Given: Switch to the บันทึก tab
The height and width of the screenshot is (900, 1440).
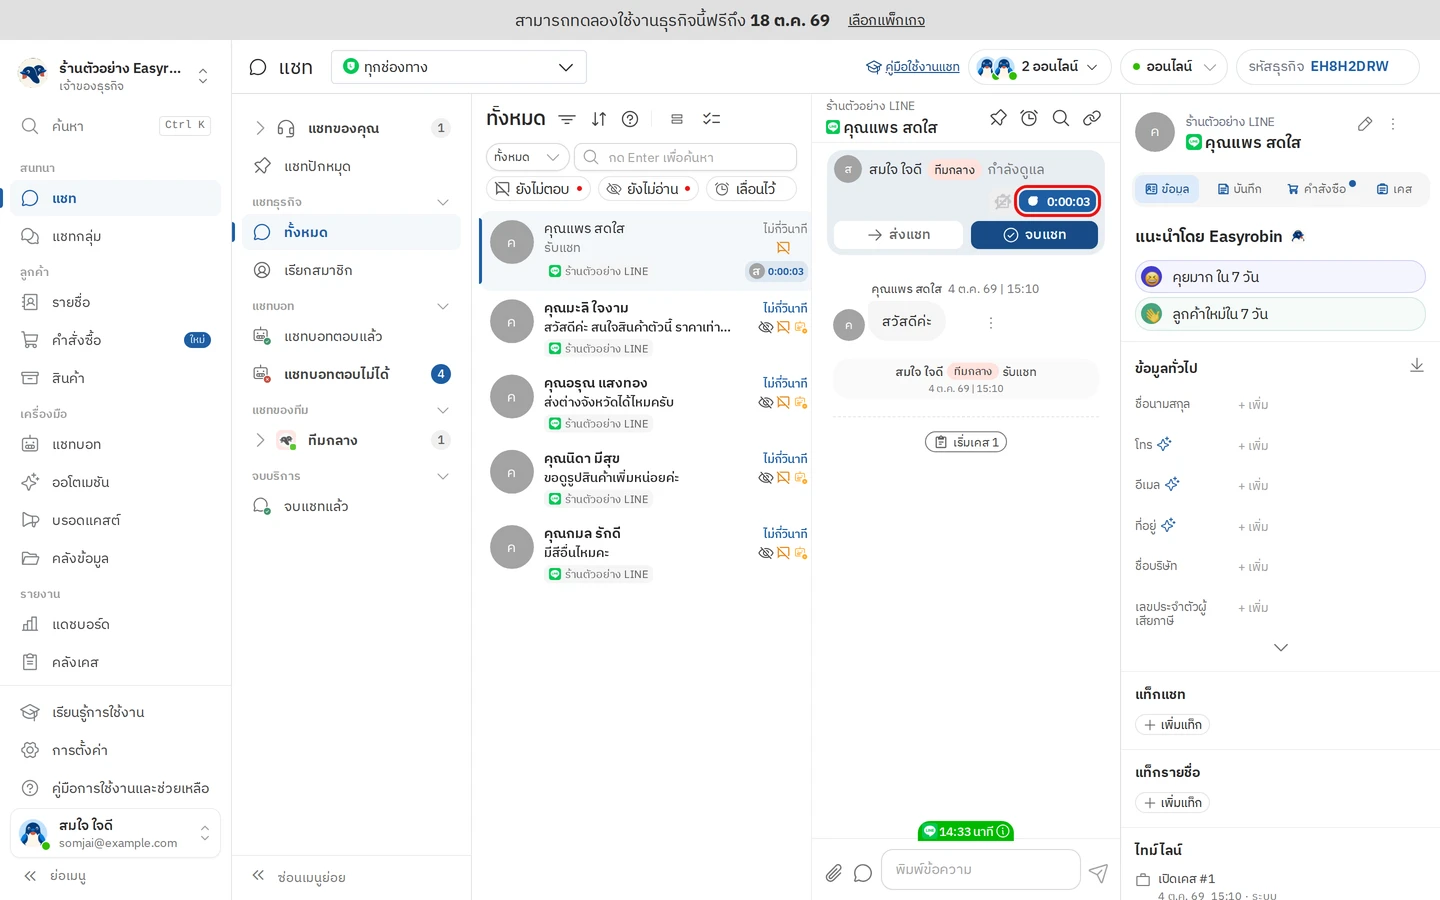Looking at the screenshot, I should click(x=1239, y=189).
